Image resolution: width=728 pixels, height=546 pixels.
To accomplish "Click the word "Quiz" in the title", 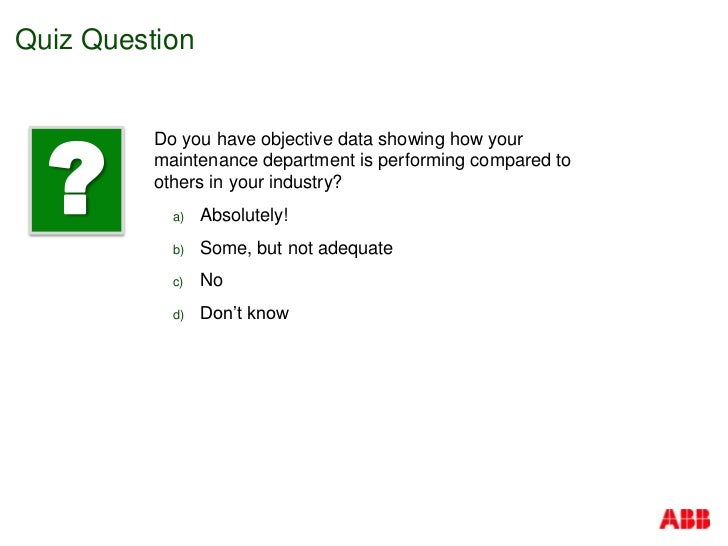I will coord(44,40).
